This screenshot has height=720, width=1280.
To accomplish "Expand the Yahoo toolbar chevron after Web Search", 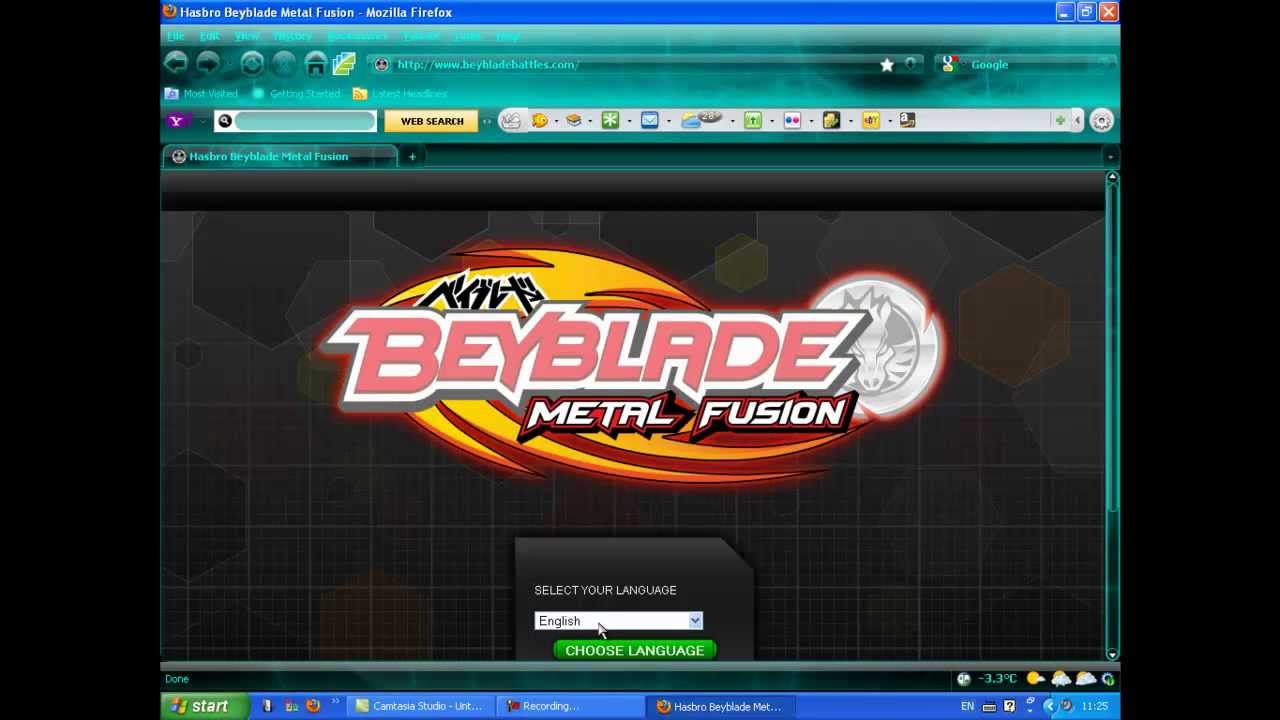I will 488,121.
